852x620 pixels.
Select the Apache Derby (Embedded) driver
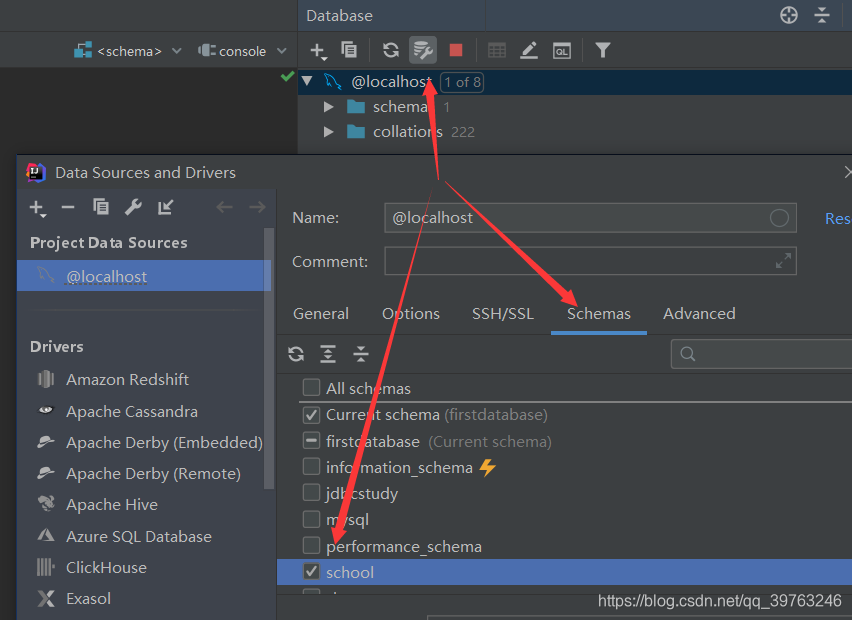tap(164, 442)
